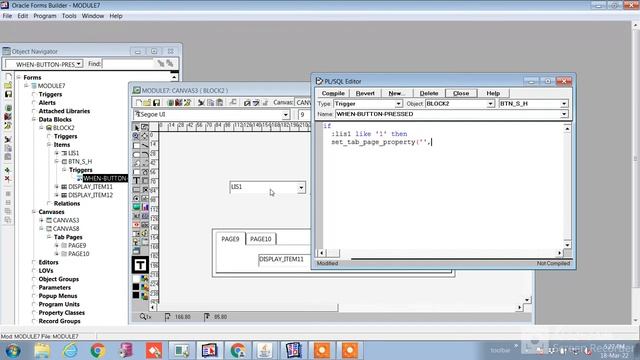Select the arrow Select tool in palette
The image size is (640, 360).
(x=136, y=127)
